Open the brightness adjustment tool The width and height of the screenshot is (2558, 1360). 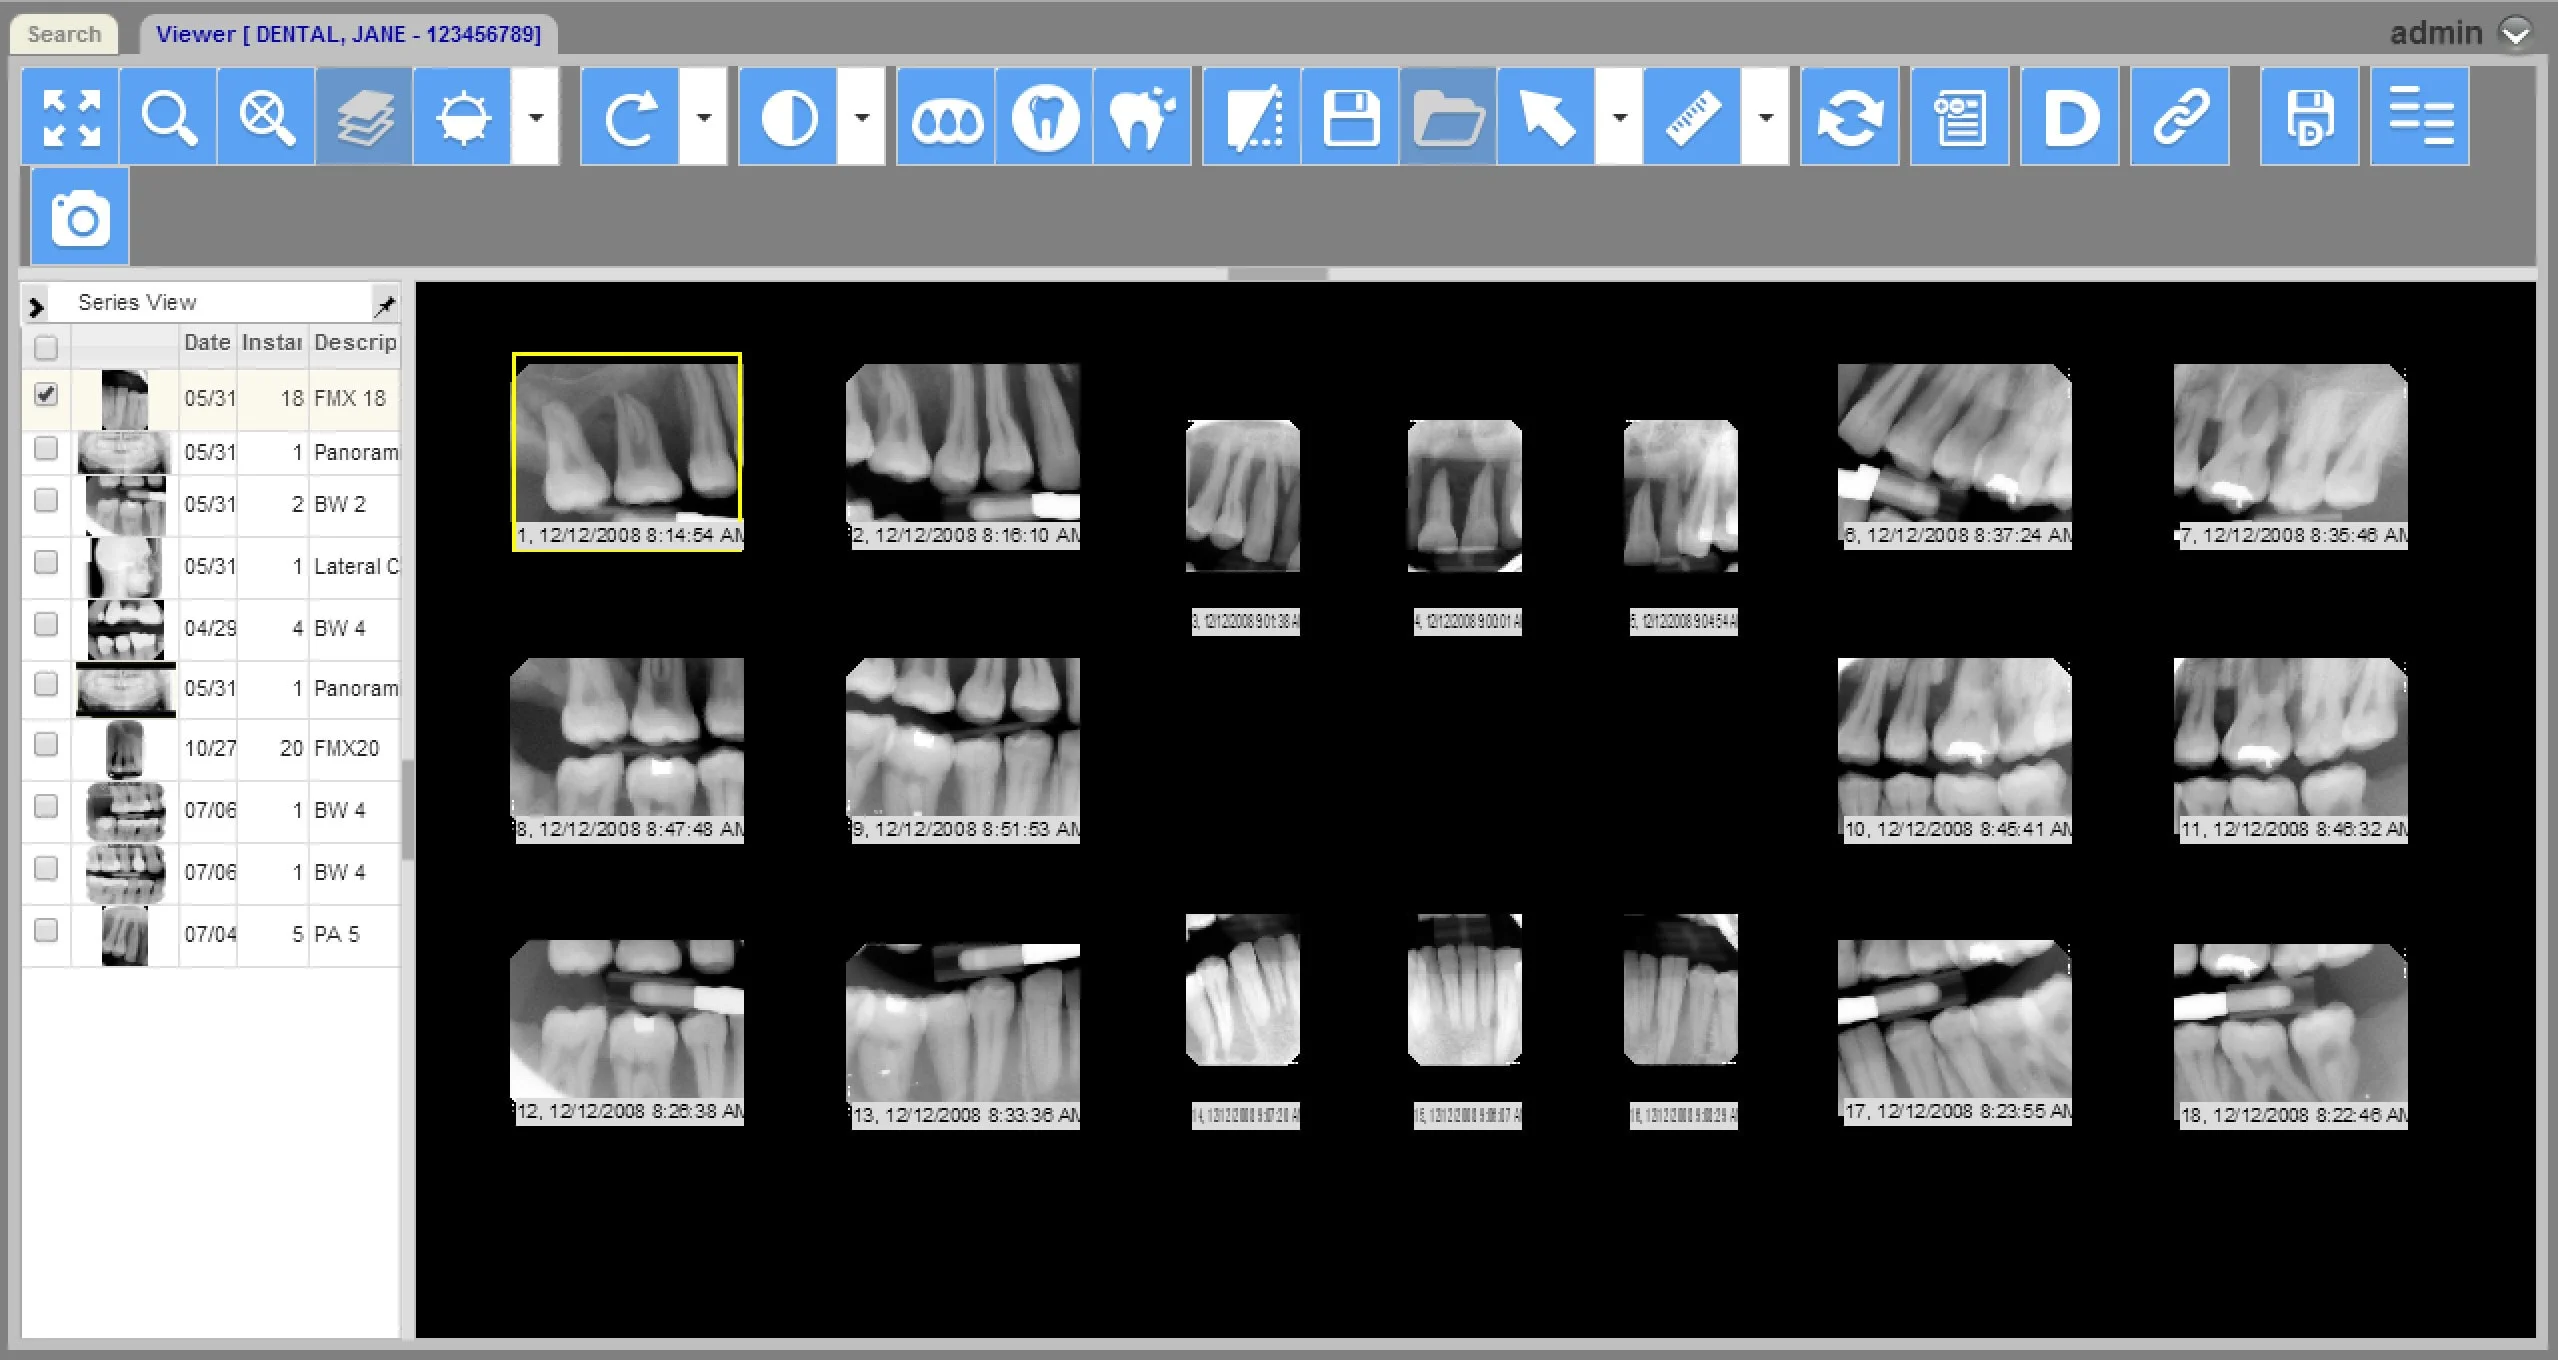pos(463,117)
